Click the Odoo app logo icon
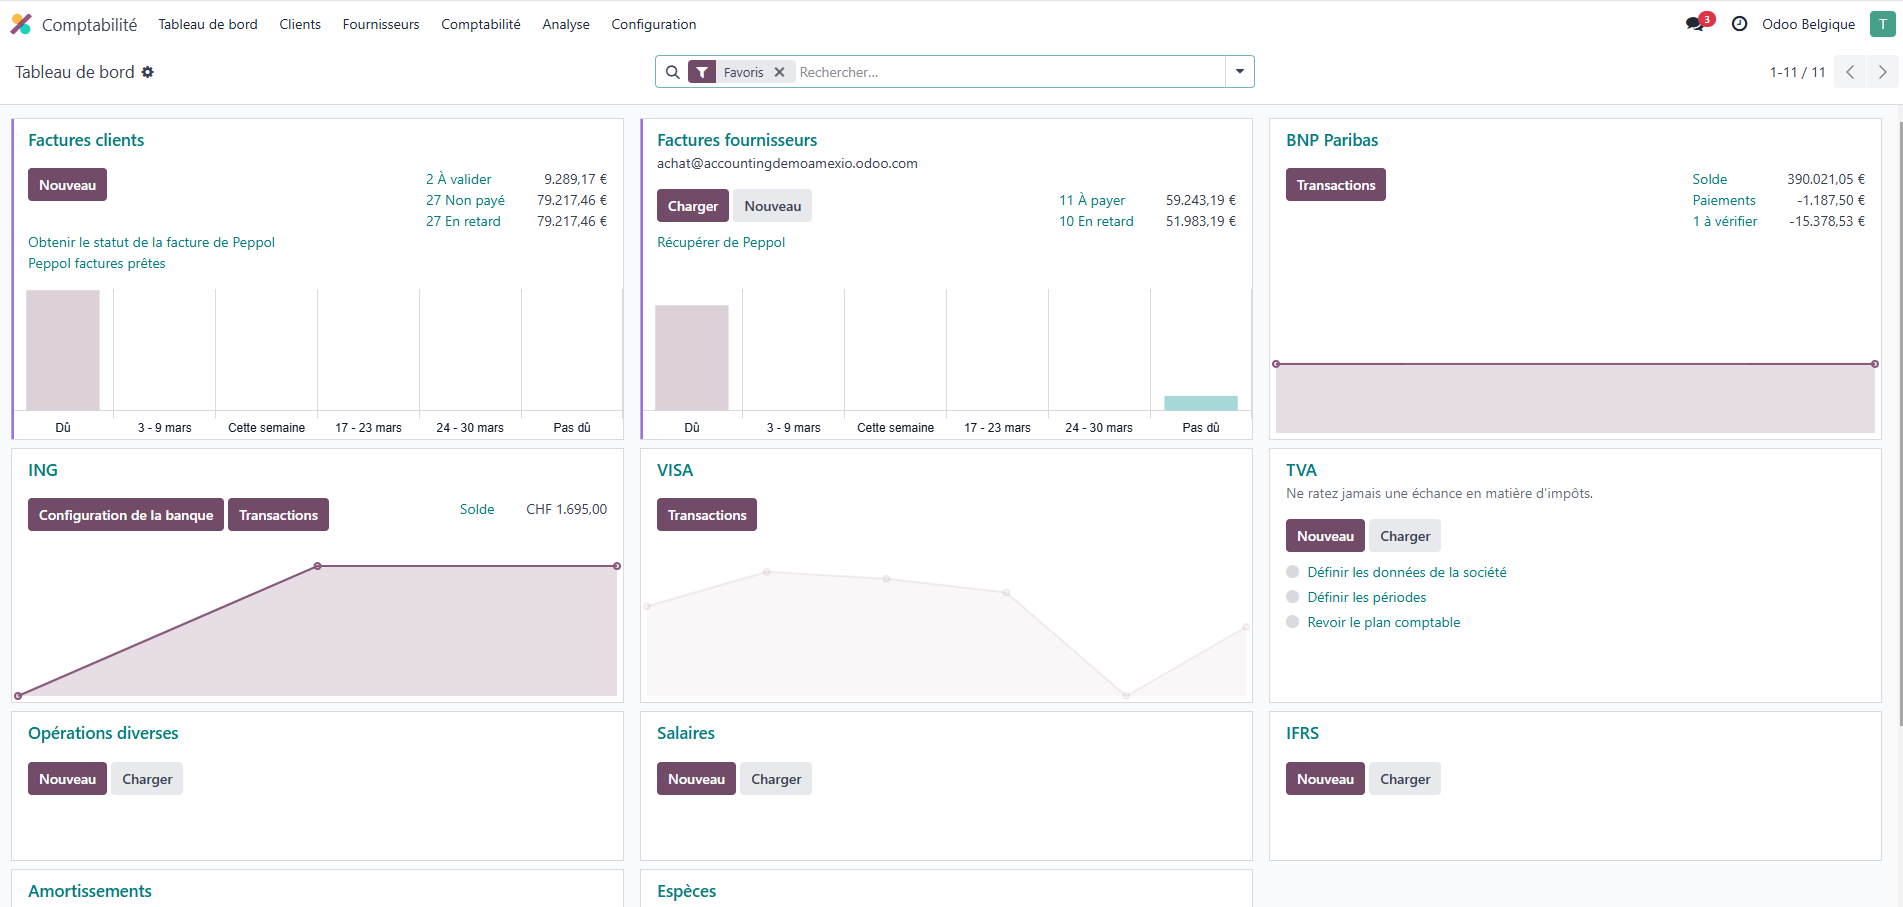 (x=21, y=24)
